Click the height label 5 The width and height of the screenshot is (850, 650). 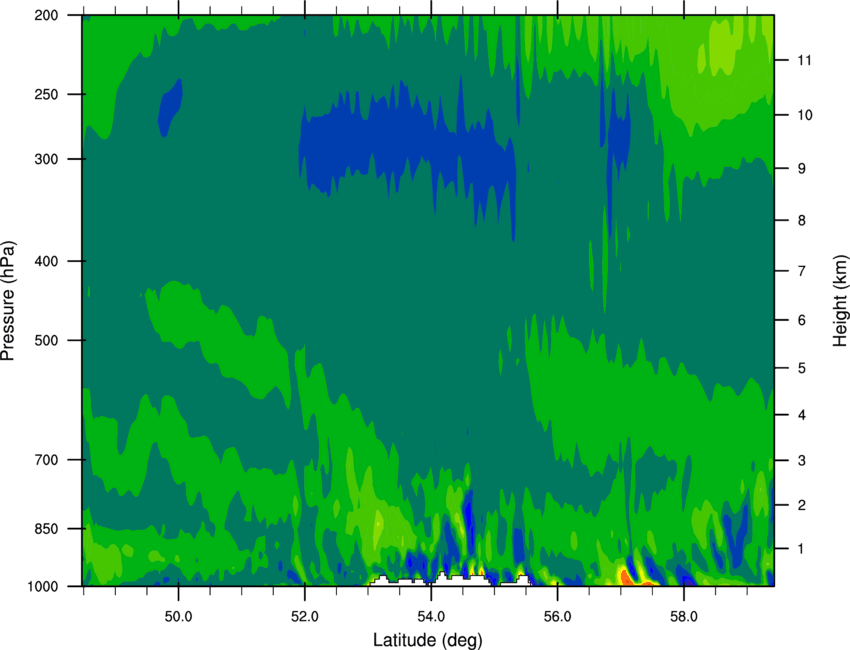(802, 368)
